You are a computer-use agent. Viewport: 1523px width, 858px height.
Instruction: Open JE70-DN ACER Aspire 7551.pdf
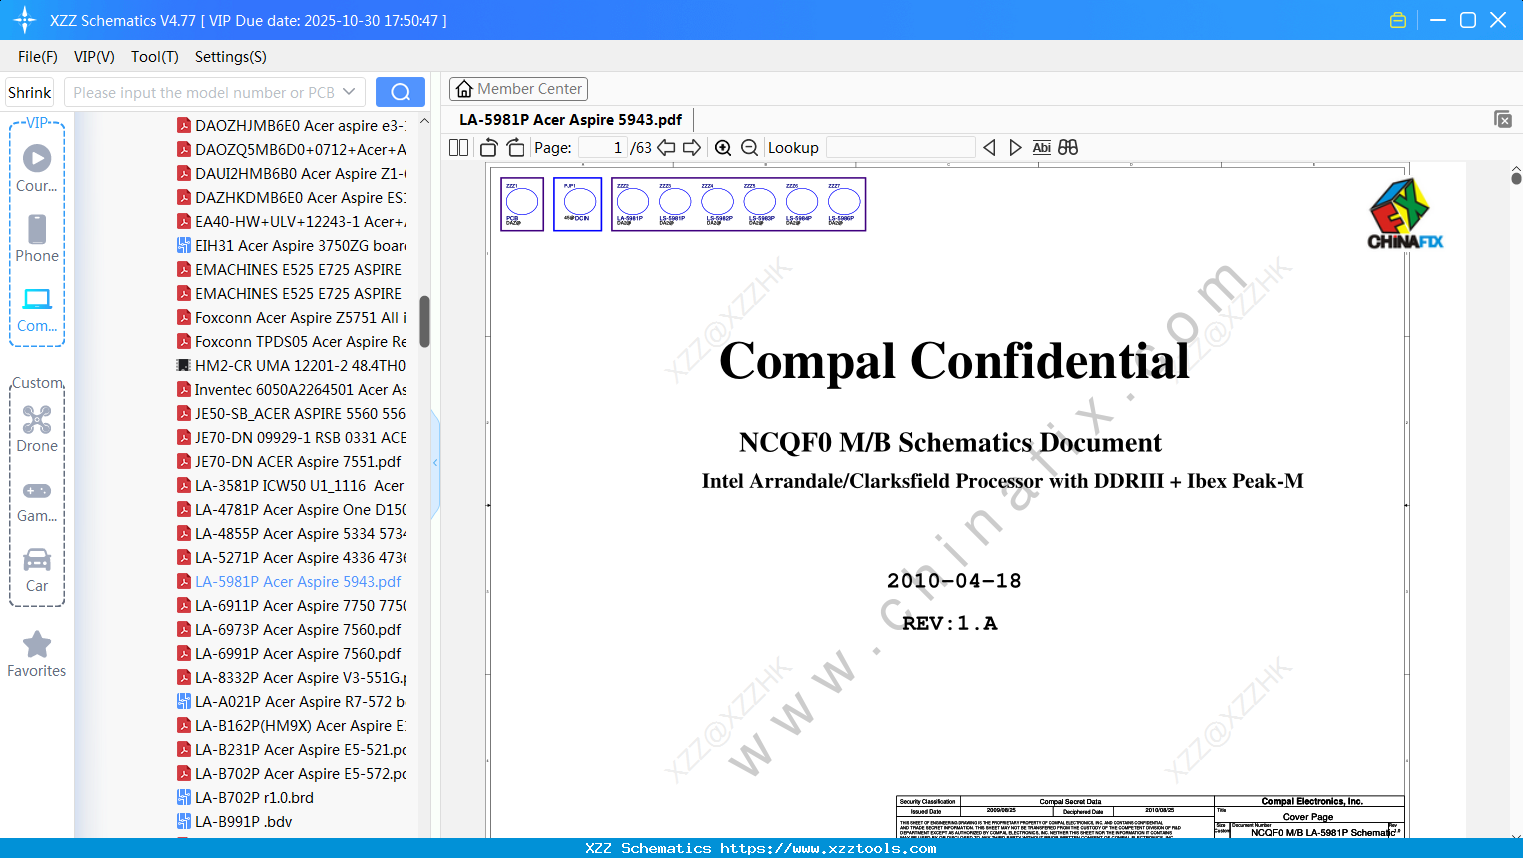pos(289,462)
